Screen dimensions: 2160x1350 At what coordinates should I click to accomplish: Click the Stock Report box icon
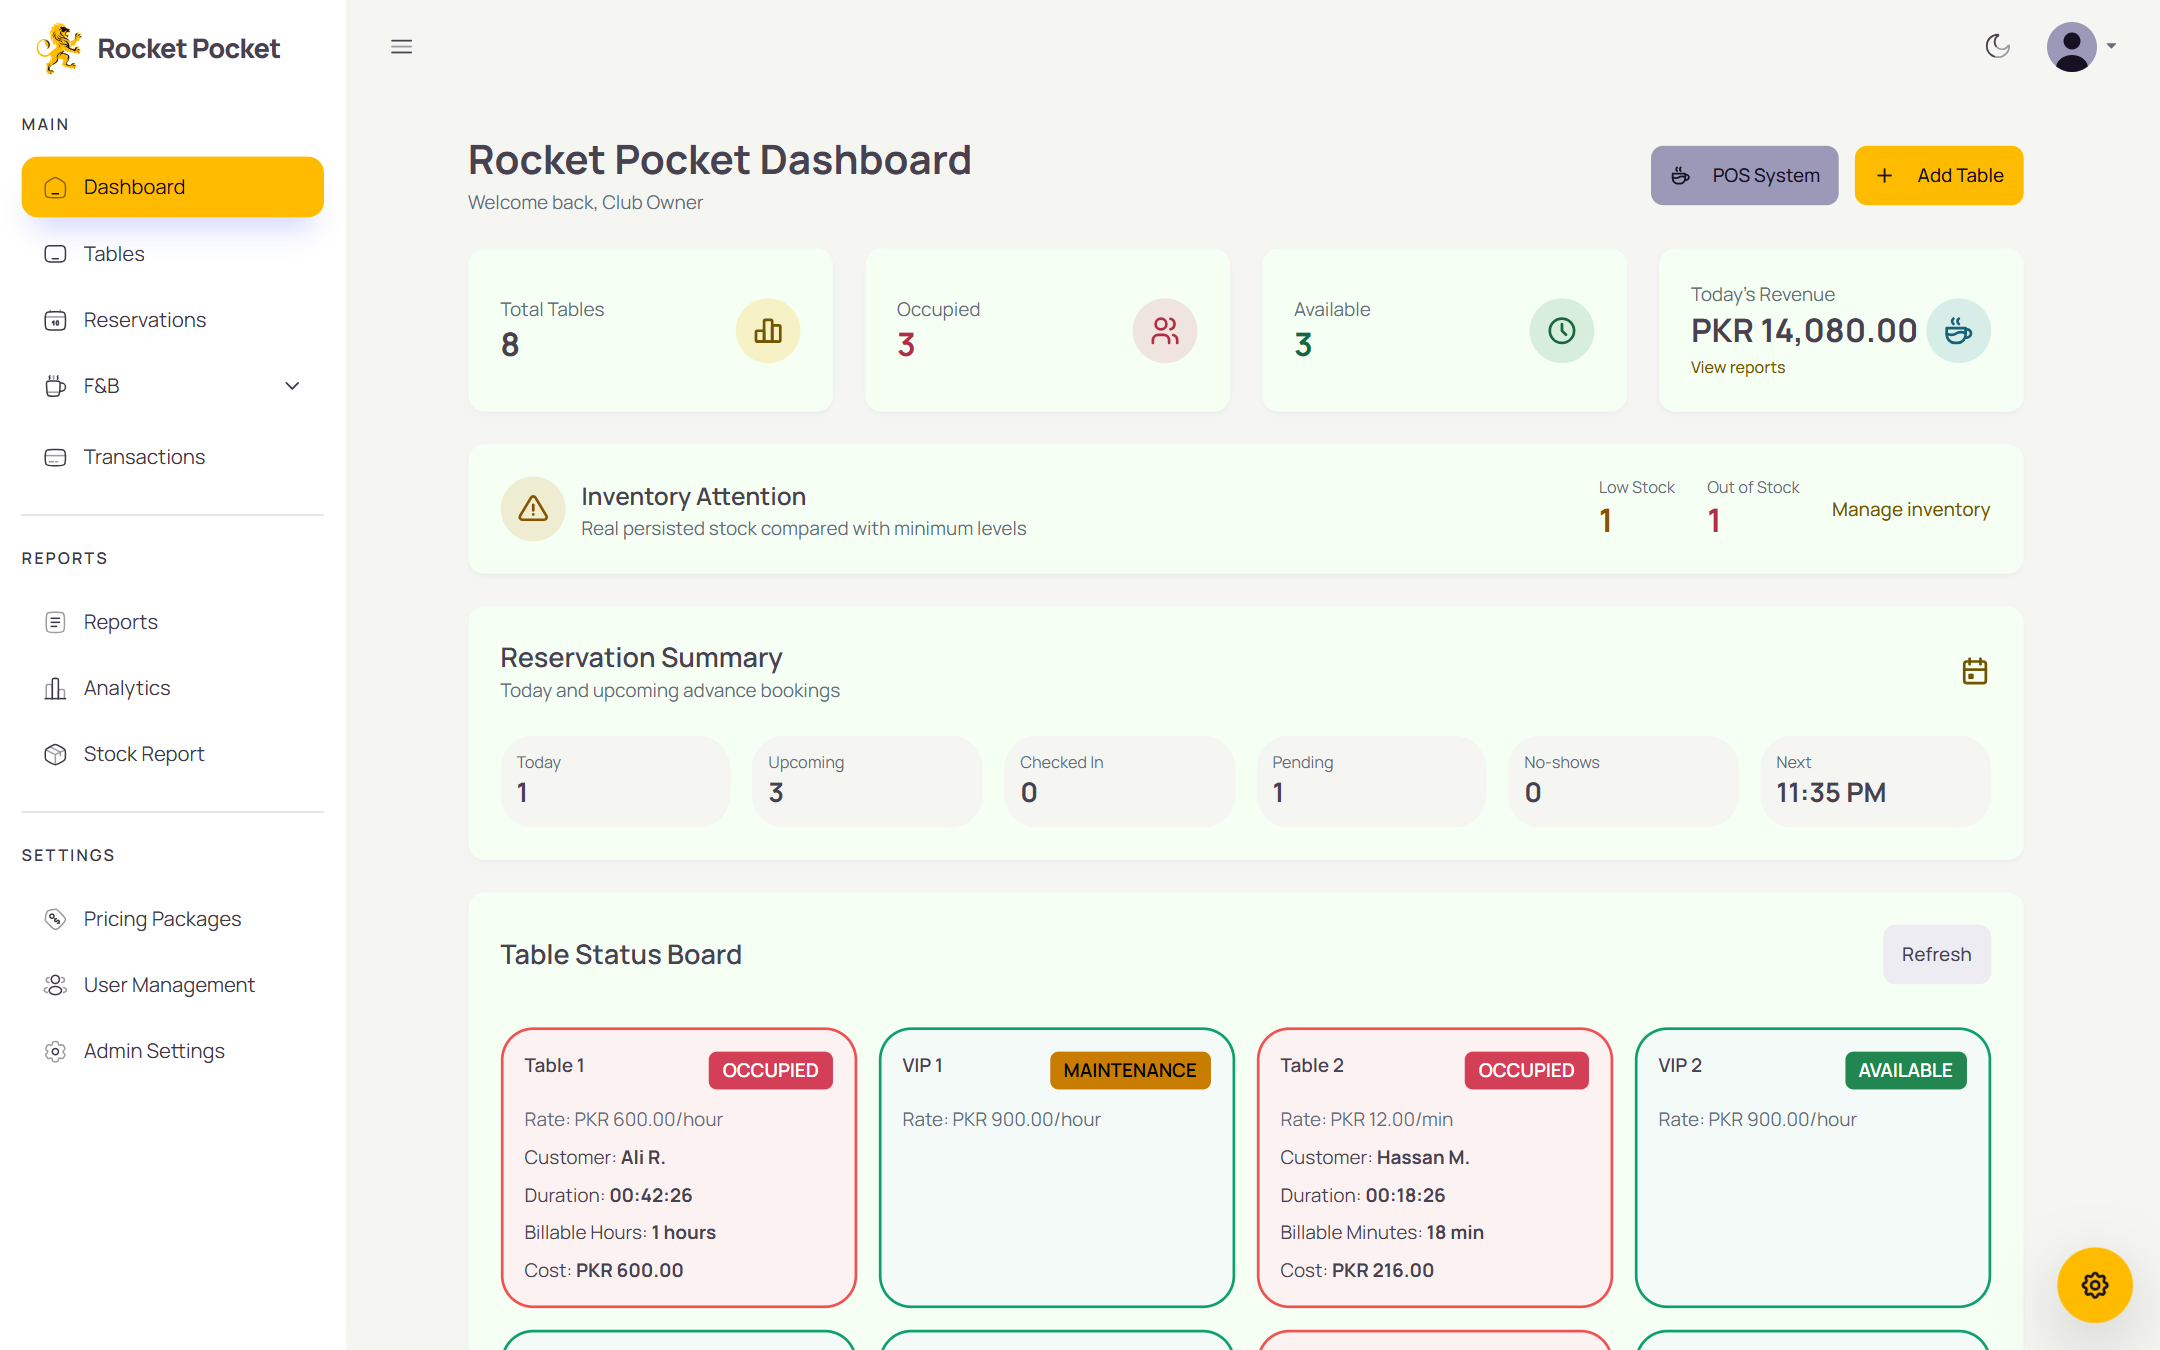coord(55,754)
